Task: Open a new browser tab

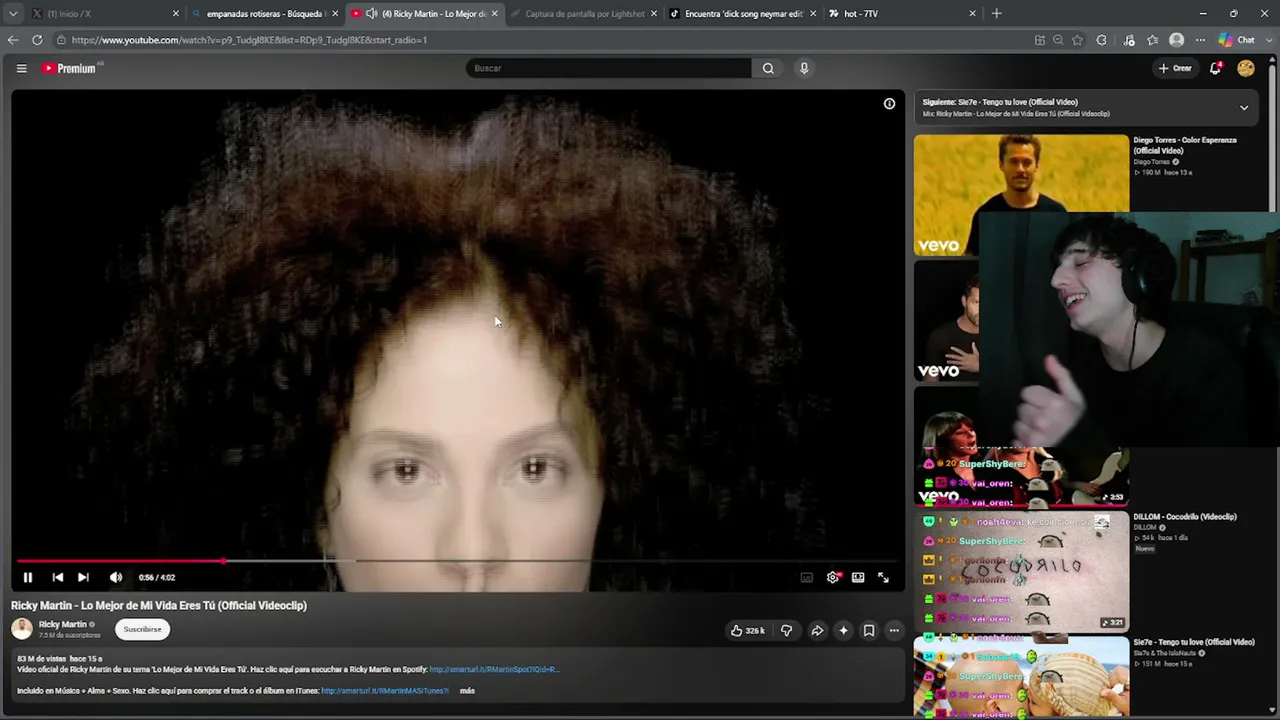Action: tap(996, 14)
